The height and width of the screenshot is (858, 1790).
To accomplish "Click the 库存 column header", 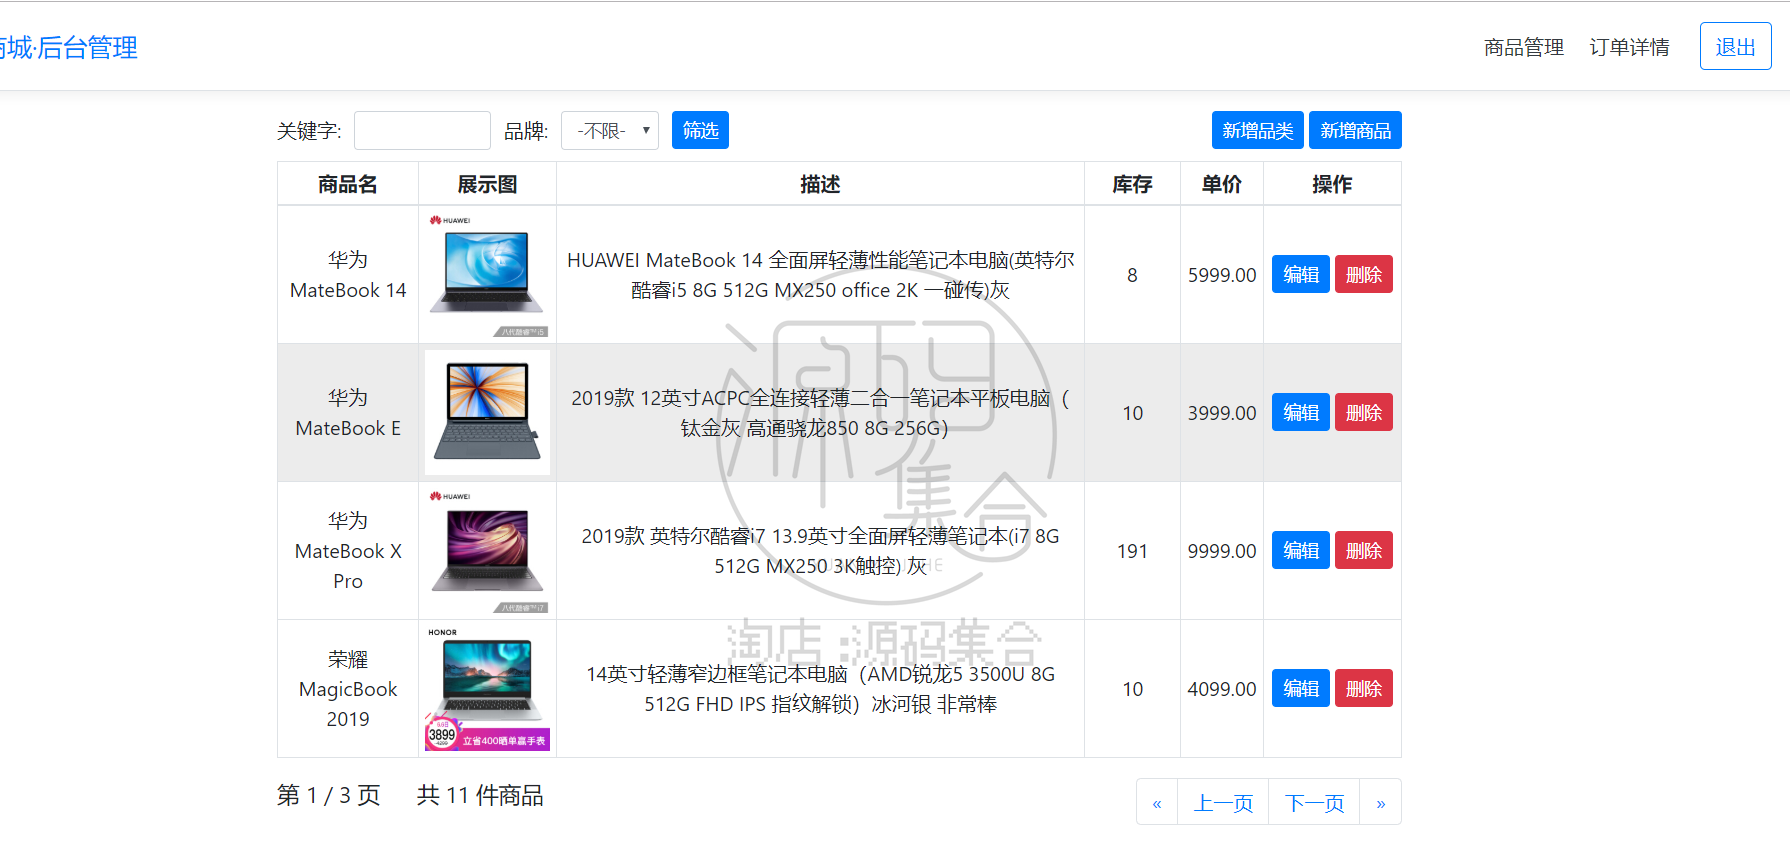I will (1132, 184).
